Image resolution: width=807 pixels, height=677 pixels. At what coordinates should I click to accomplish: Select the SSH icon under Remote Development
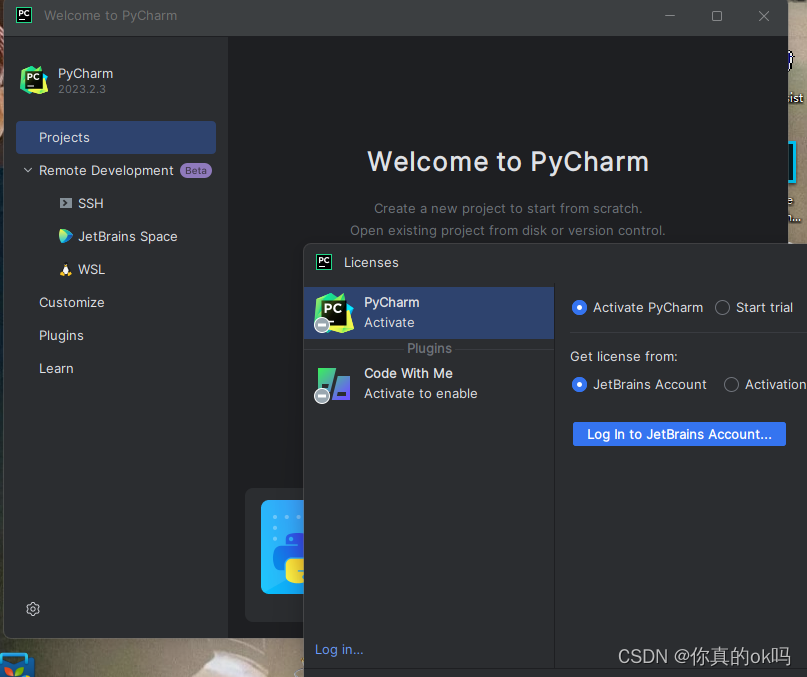pyautogui.click(x=65, y=203)
